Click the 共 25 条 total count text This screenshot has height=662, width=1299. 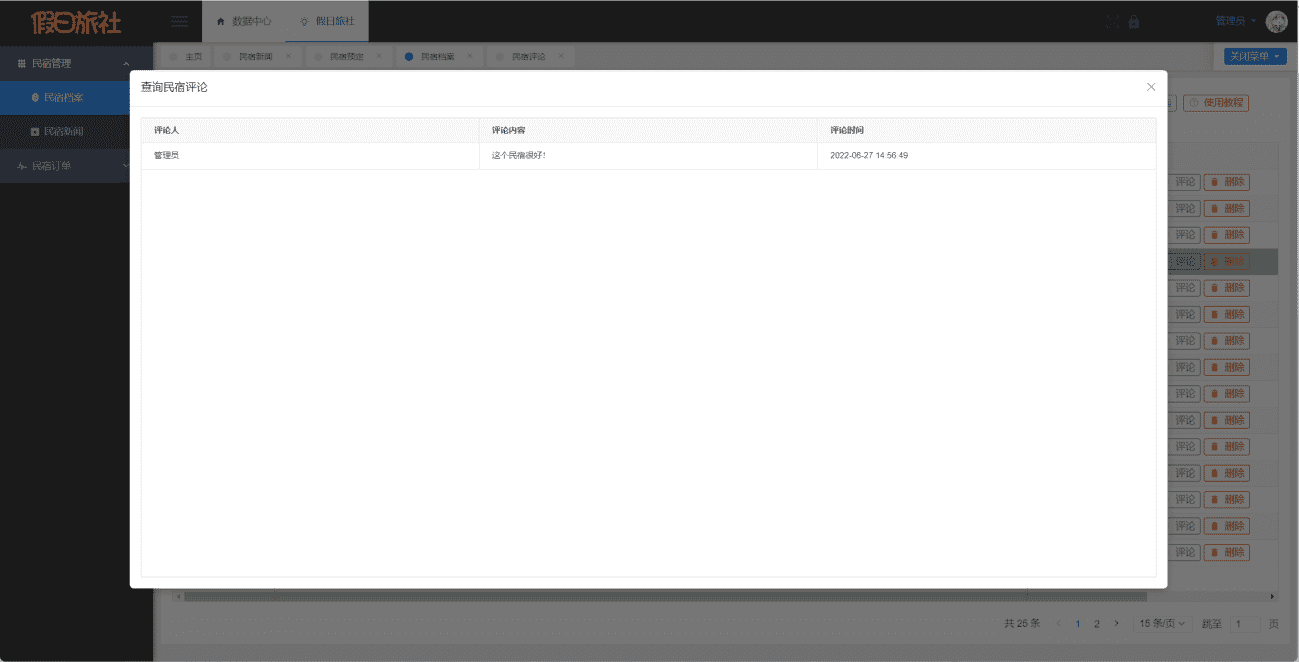(1022, 624)
